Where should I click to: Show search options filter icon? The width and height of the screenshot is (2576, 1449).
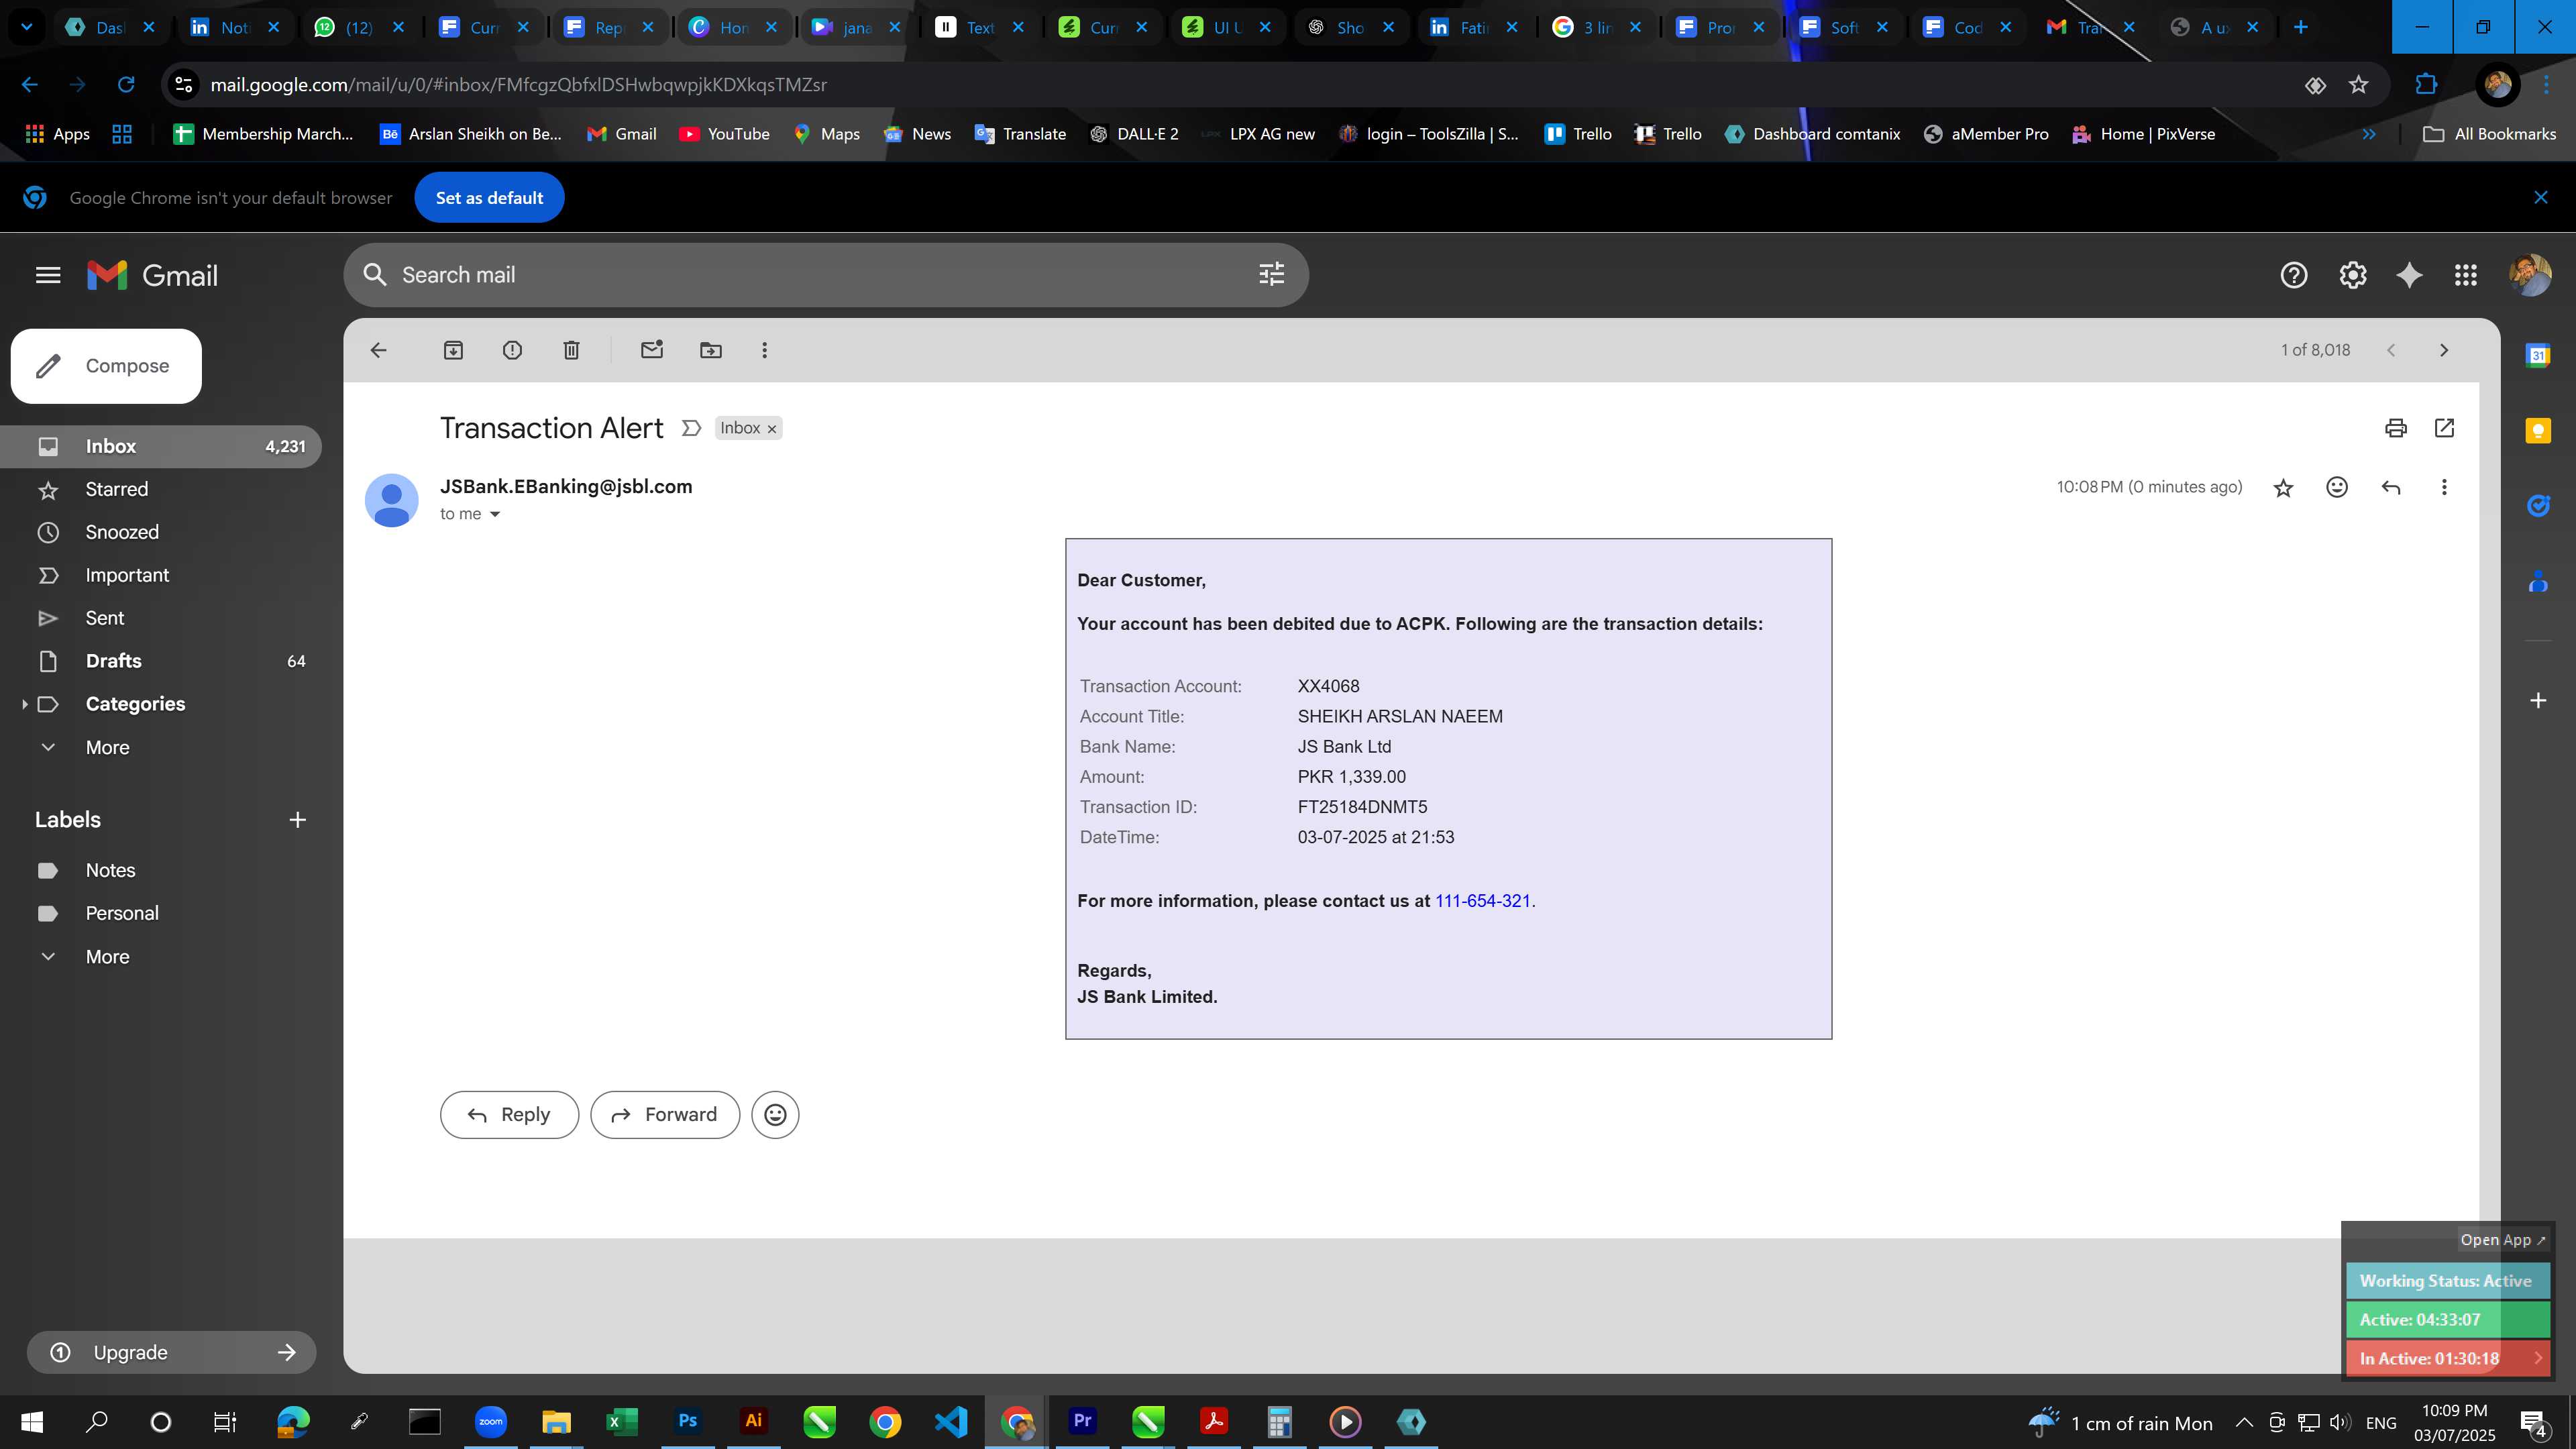click(1271, 274)
